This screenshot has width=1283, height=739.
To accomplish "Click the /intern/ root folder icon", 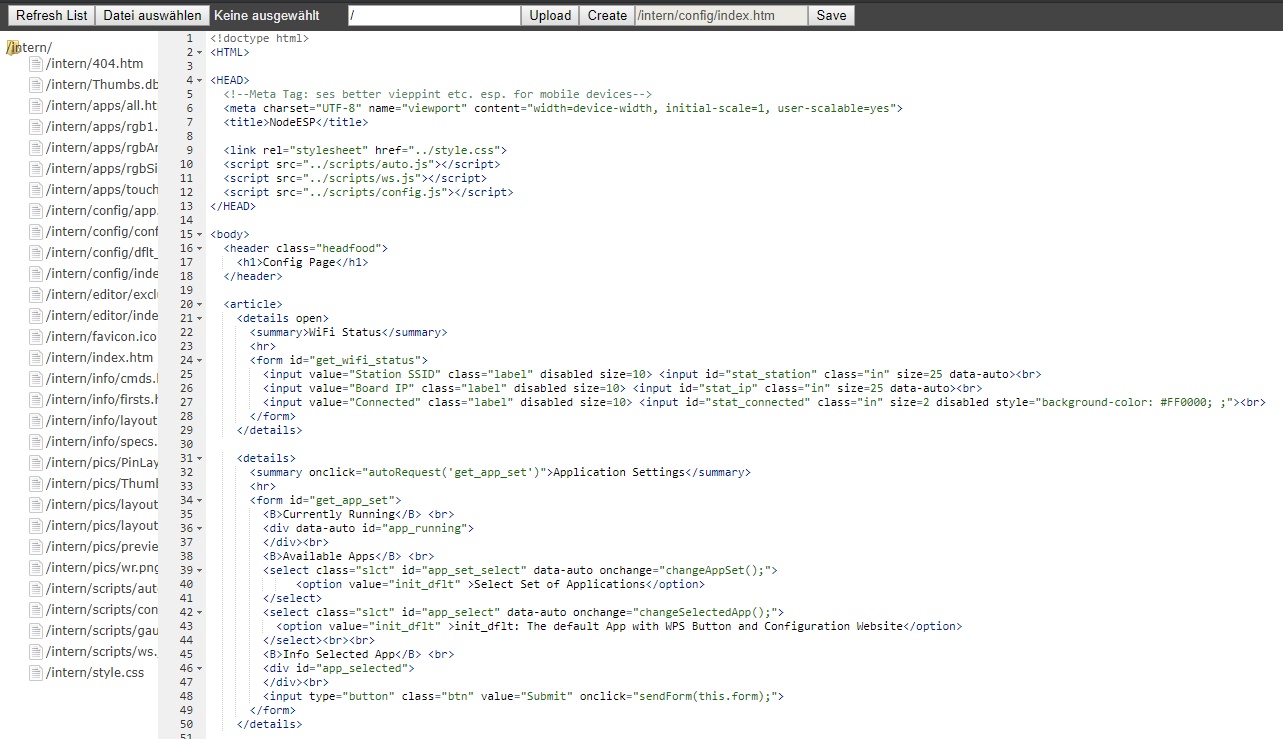I will point(12,48).
